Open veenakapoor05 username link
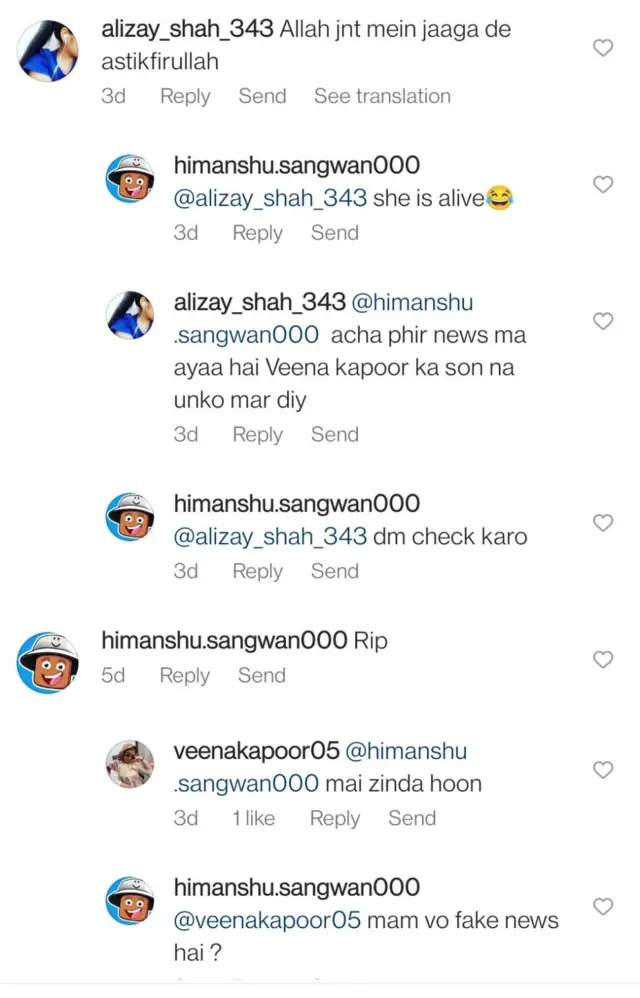This screenshot has width=640, height=998. coord(255,751)
